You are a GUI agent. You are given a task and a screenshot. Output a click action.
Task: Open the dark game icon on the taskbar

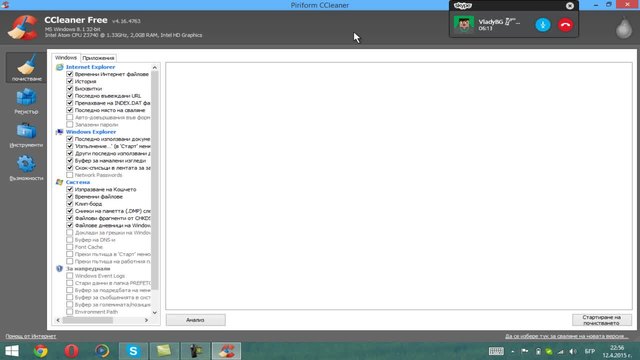[196, 351]
